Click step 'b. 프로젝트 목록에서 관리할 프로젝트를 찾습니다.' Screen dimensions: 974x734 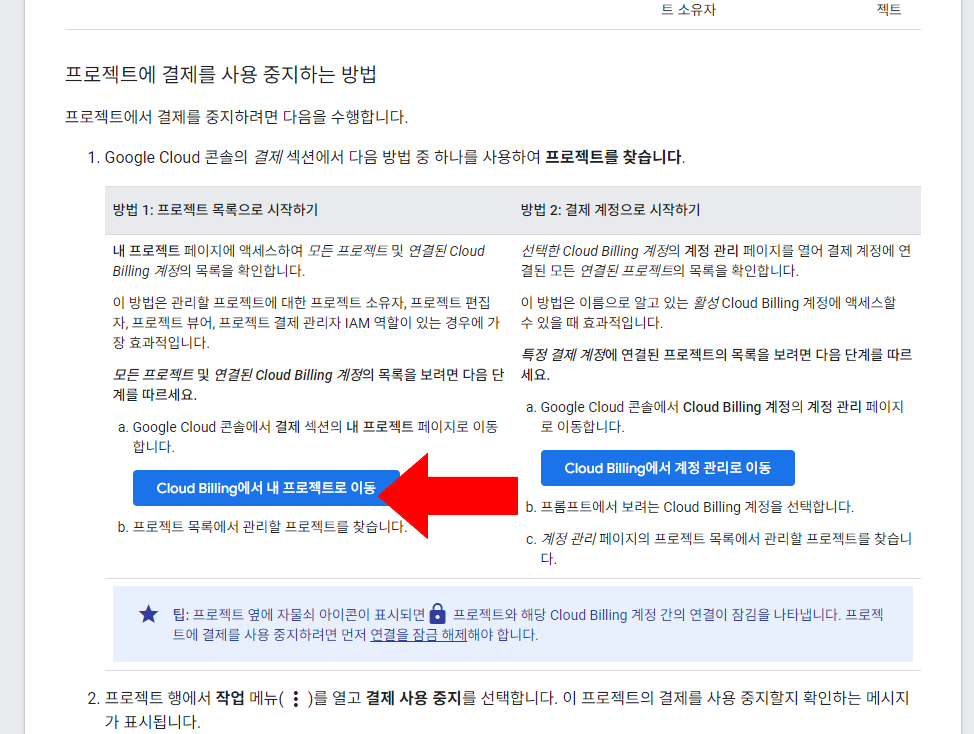click(x=262, y=527)
